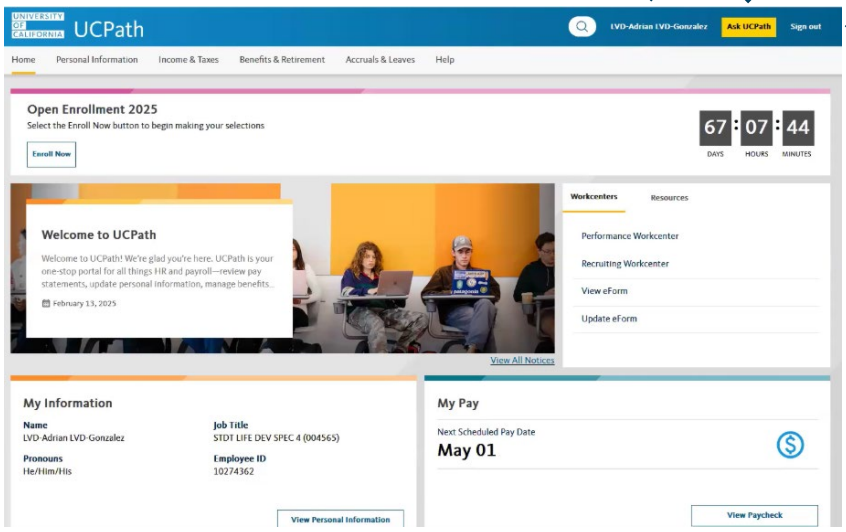
Task: Click the Ask UCPath button
Action: [748, 26]
